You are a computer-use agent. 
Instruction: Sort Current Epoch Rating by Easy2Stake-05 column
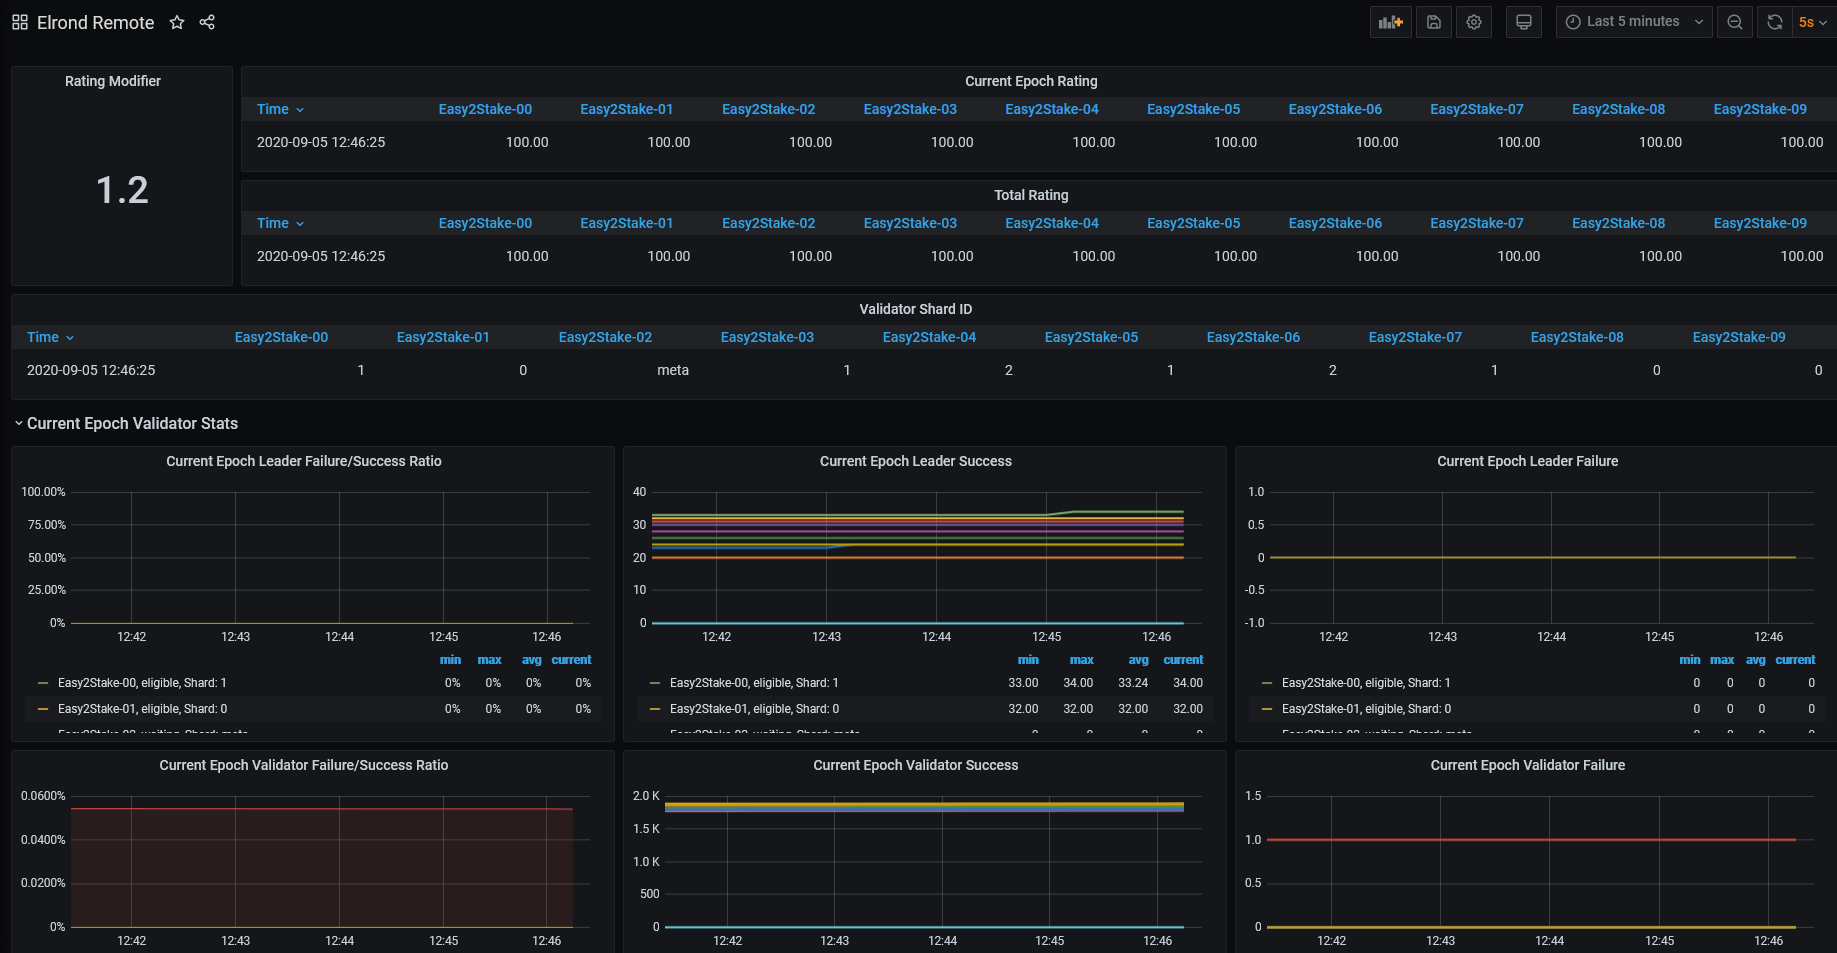pyautogui.click(x=1193, y=109)
